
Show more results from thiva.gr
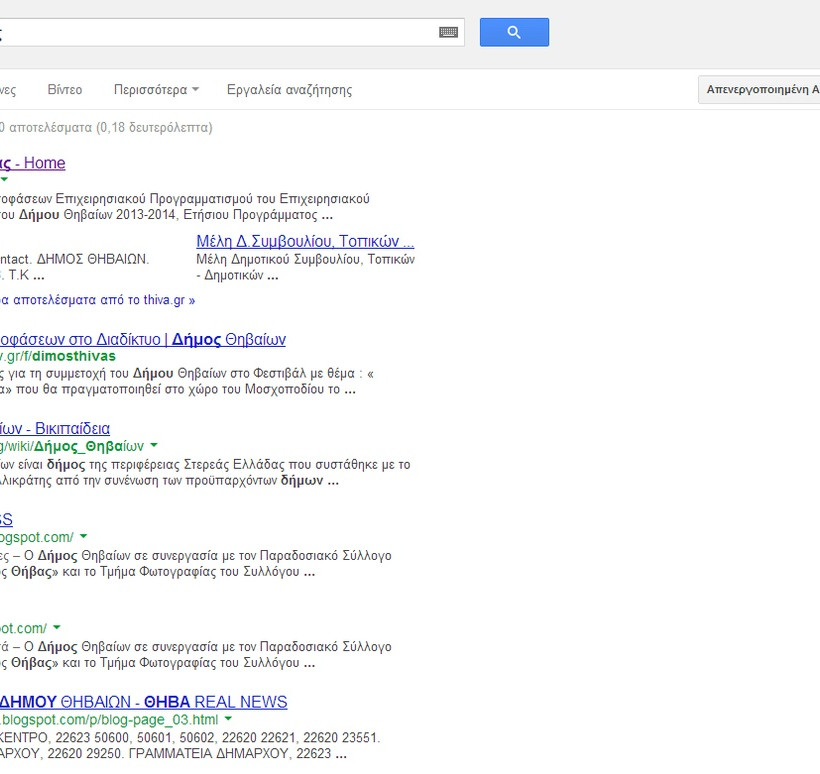point(97,300)
